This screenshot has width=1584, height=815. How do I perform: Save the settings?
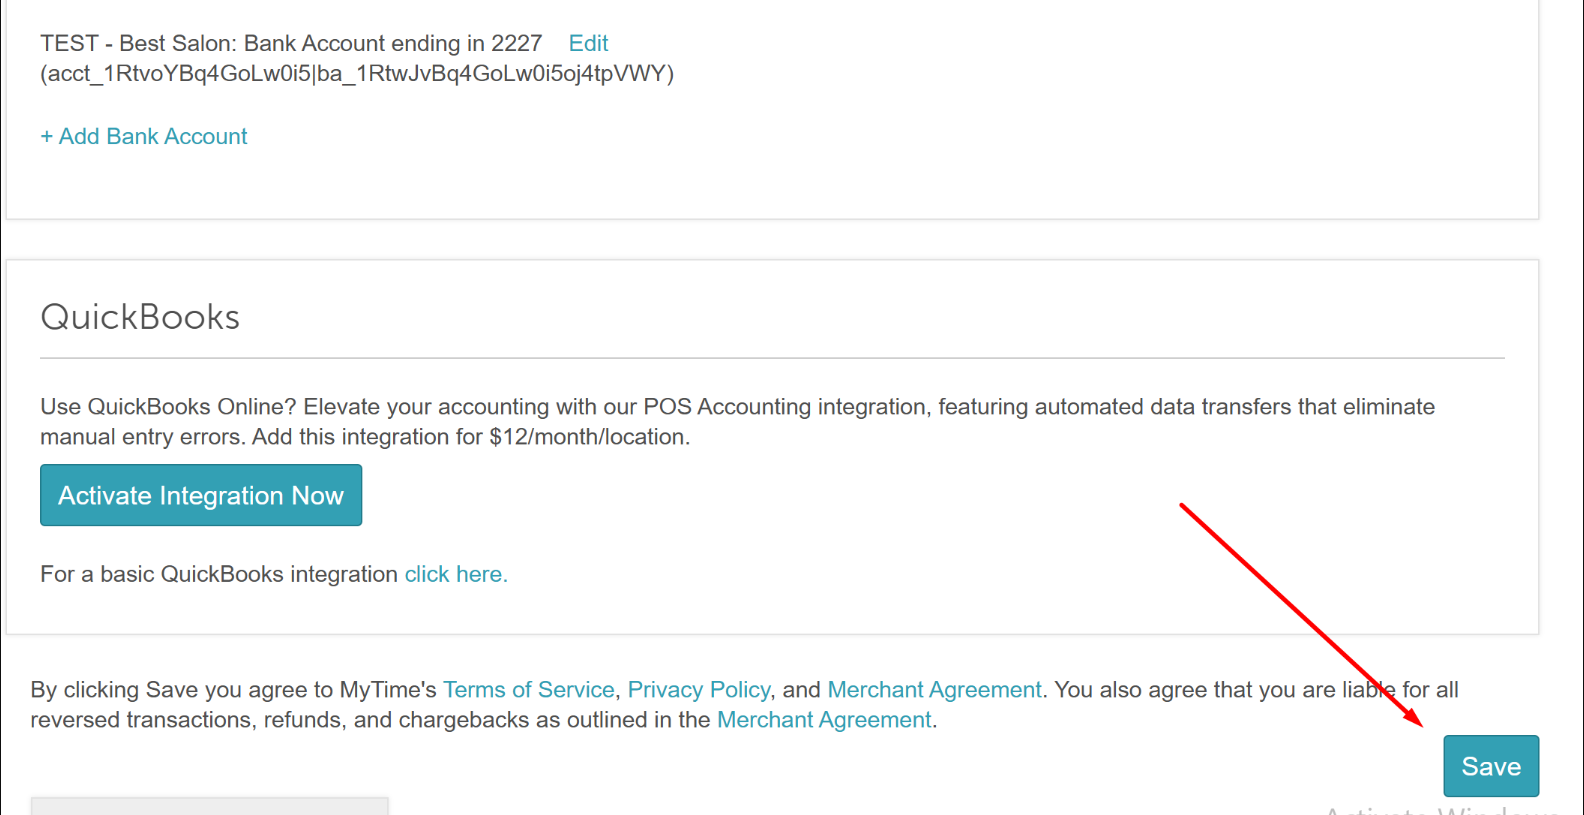1491,766
